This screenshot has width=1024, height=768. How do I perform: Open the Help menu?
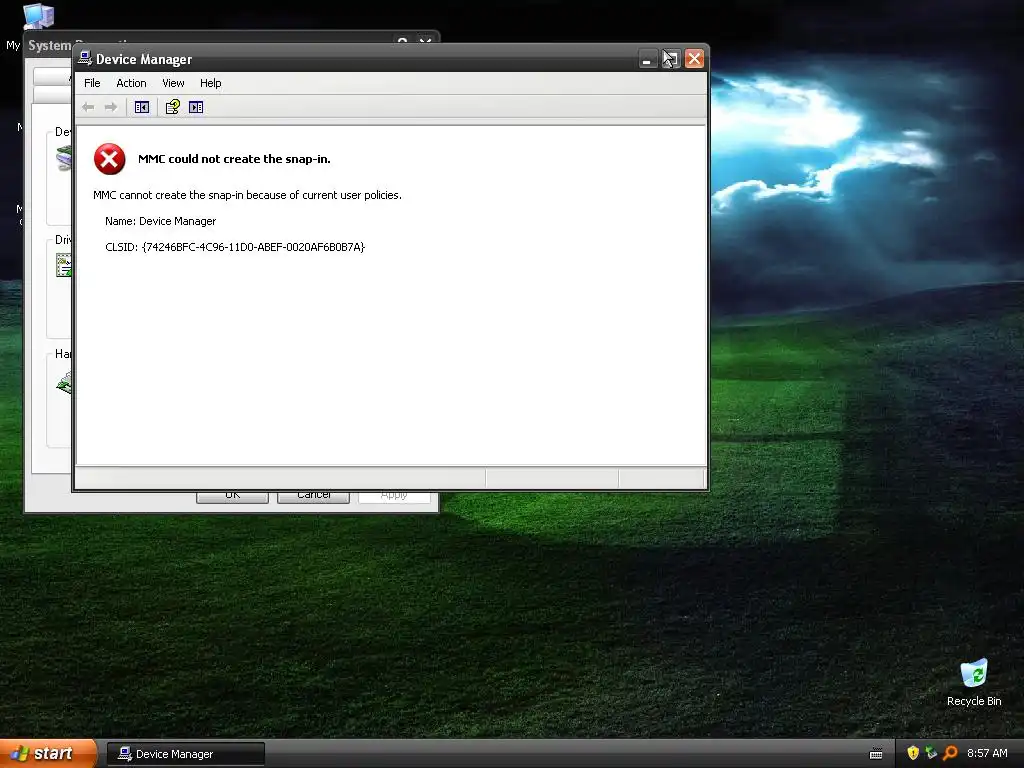pos(210,83)
